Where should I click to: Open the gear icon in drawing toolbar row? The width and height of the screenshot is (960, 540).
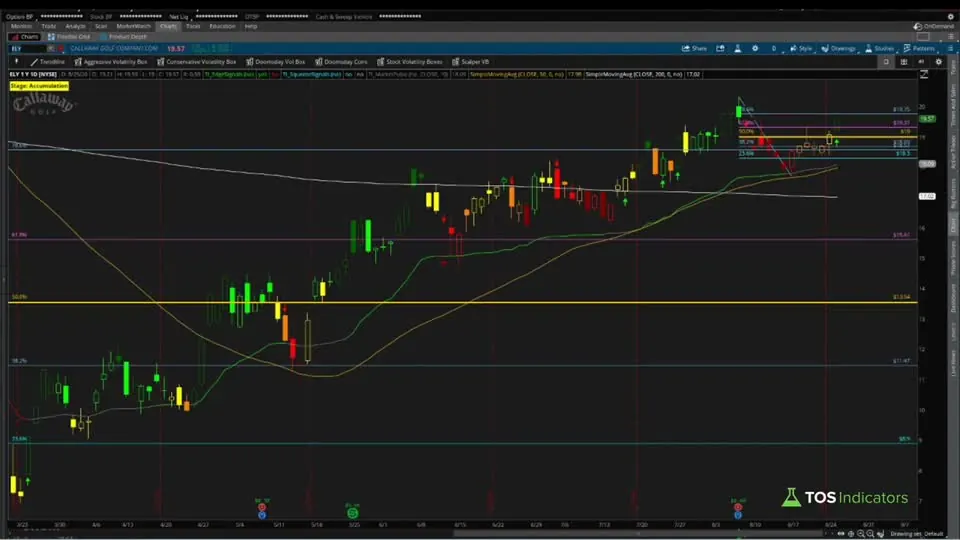click(939, 62)
